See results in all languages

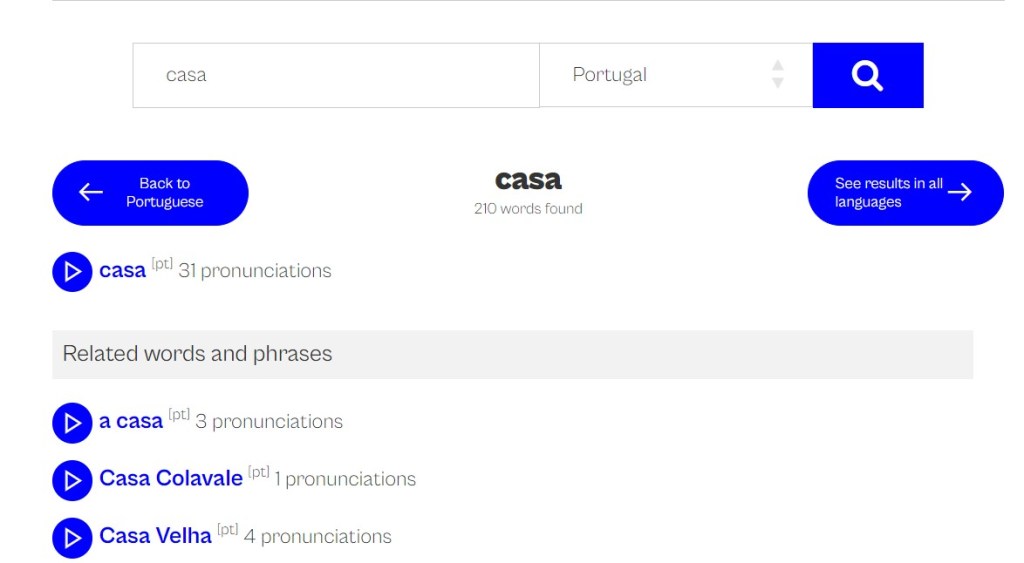(x=888, y=193)
